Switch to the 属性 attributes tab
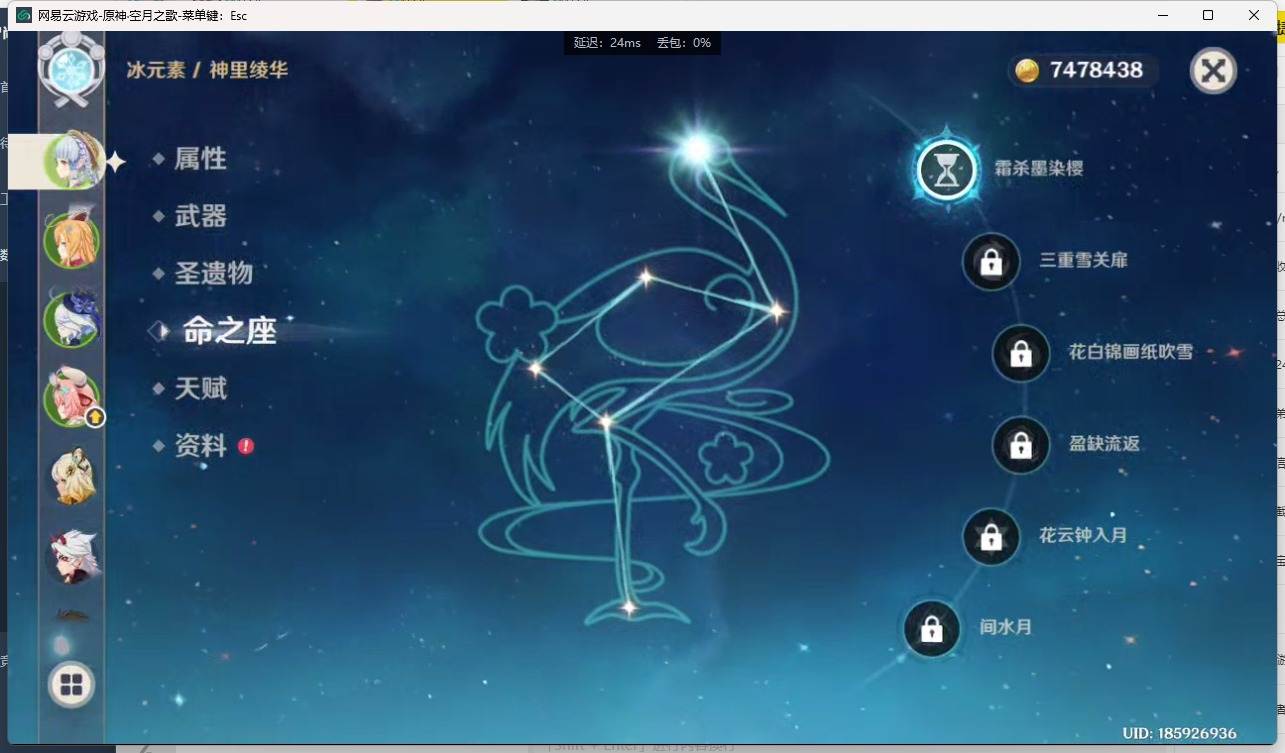1285x753 pixels. (200, 159)
